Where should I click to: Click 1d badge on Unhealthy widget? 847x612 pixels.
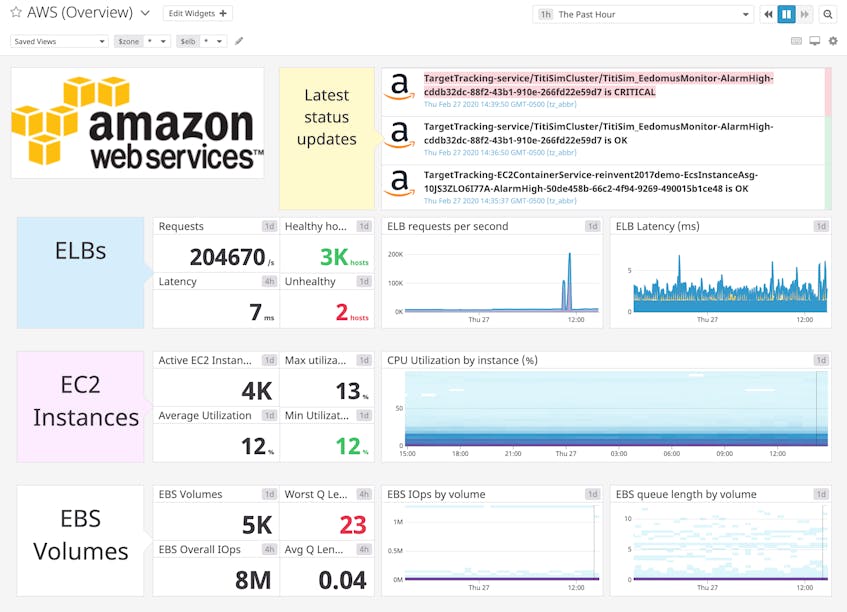point(364,281)
